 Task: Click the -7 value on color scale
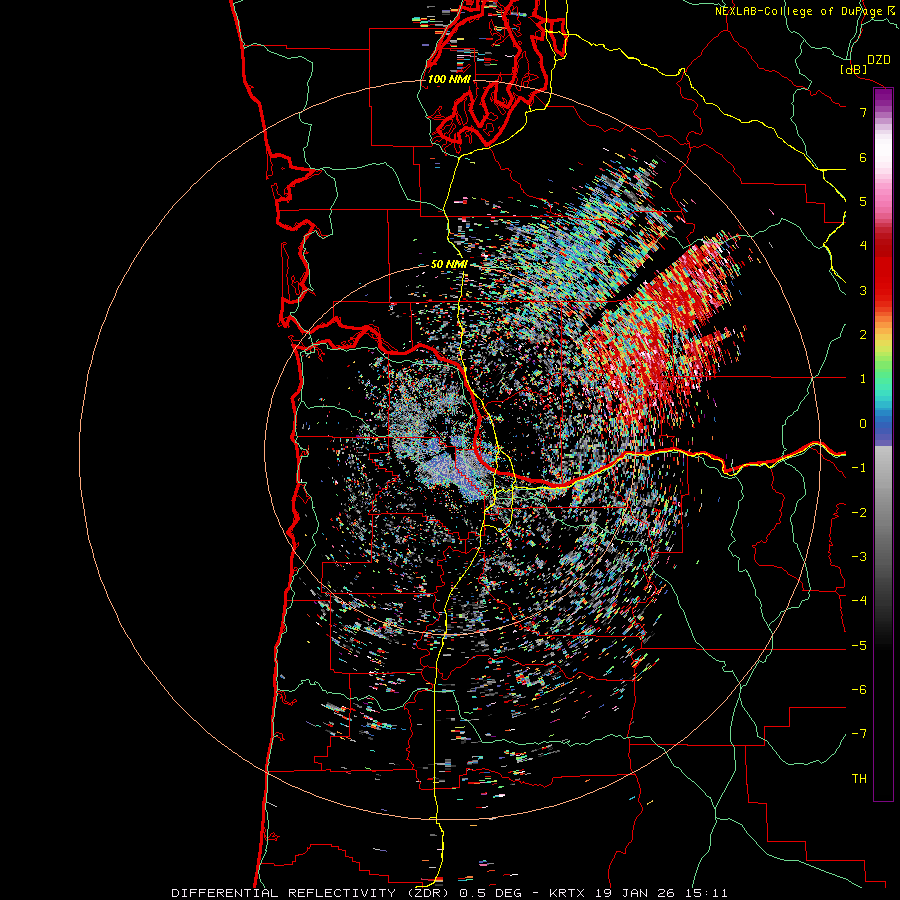tap(859, 734)
